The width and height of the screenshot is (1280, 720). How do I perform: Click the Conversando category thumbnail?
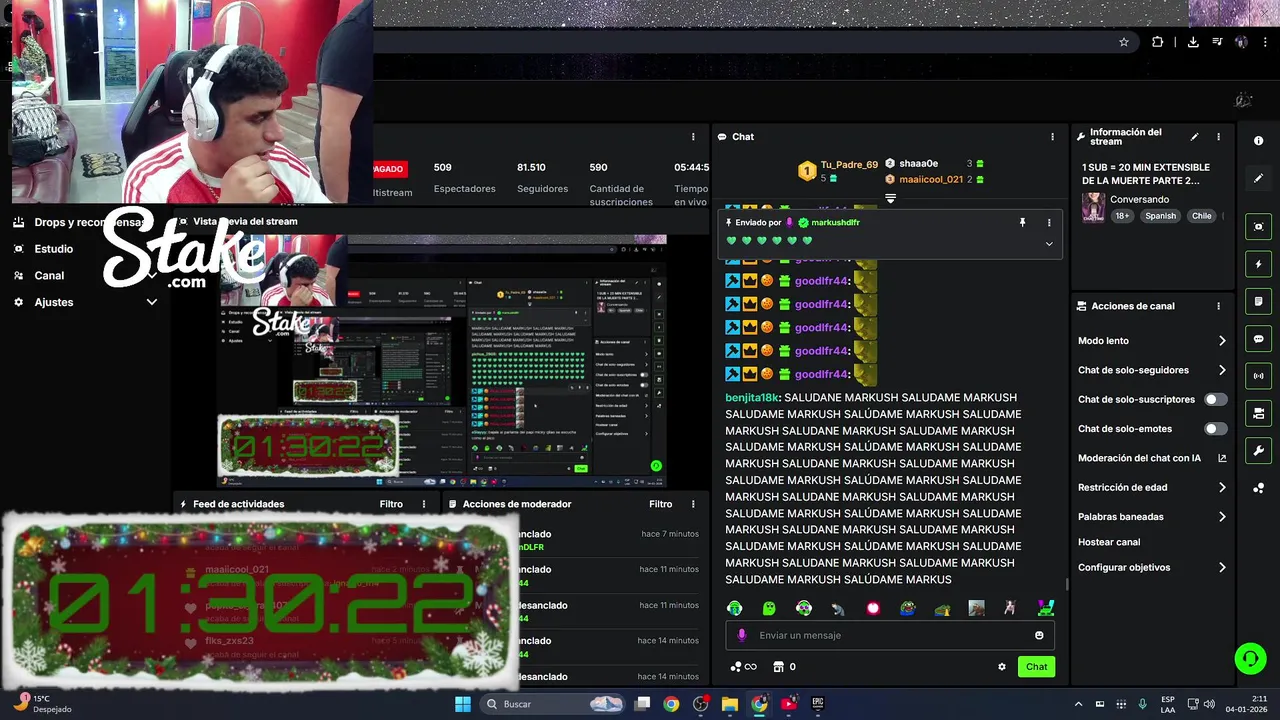[x=1094, y=208]
